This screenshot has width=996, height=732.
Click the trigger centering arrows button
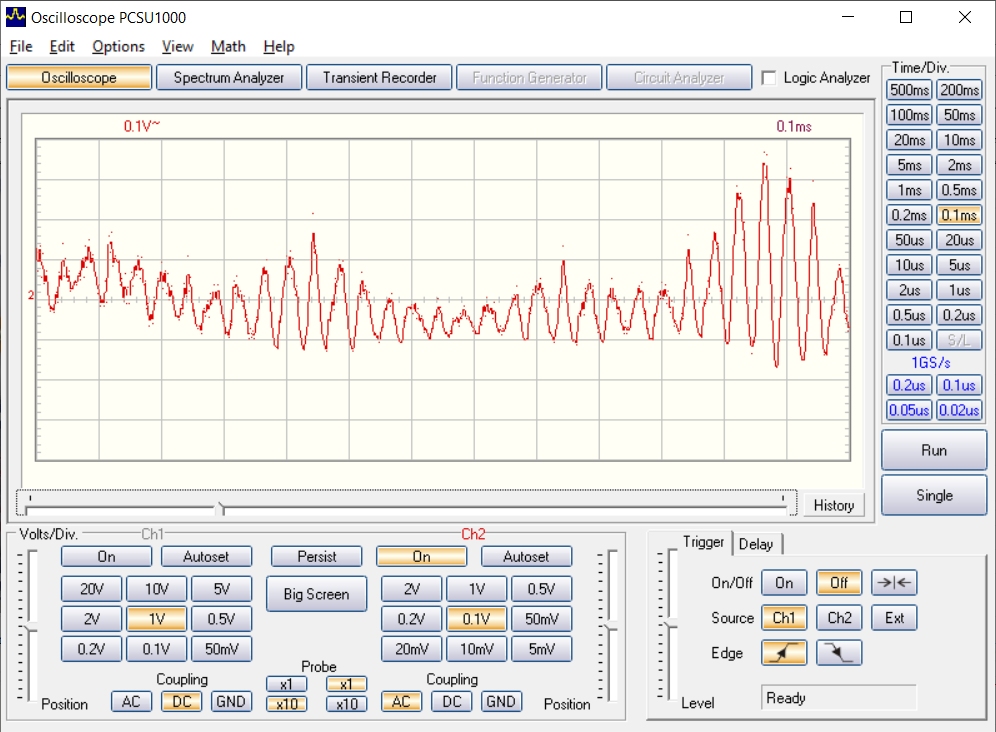[894, 583]
